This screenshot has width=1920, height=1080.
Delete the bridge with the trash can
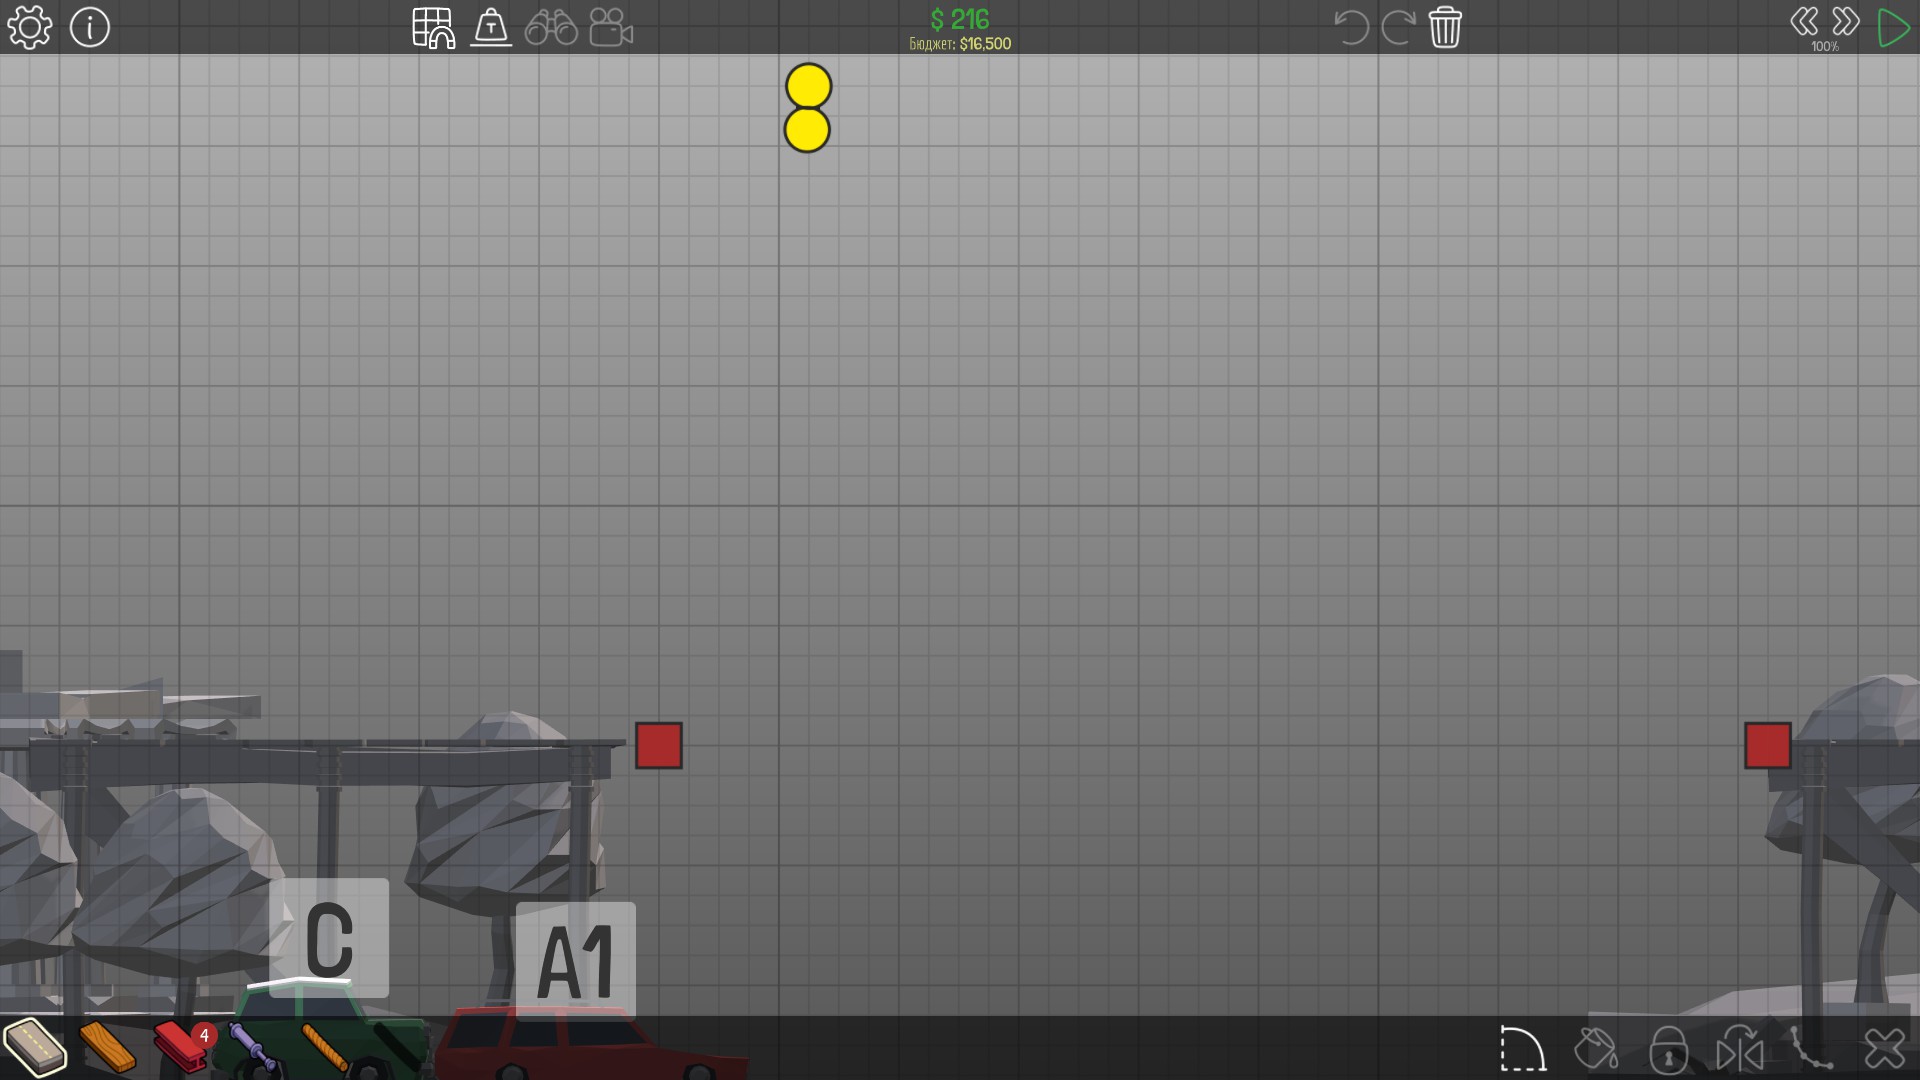[x=1445, y=27]
